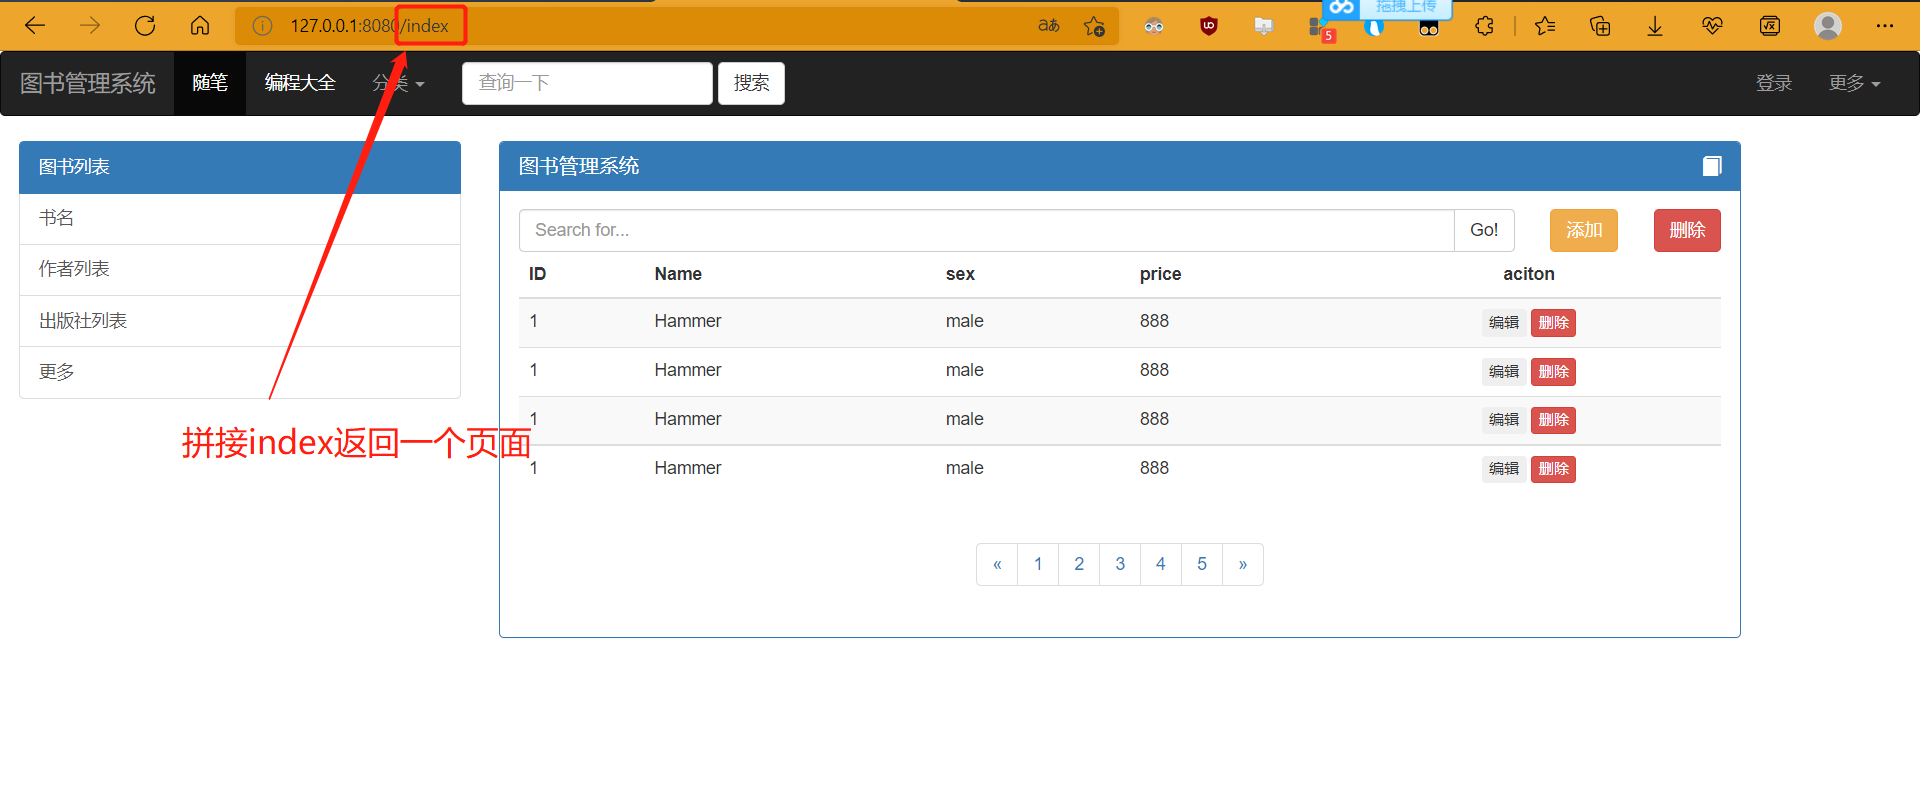
Task: Open the glasses-face extension icon
Action: click(1154, 26)
